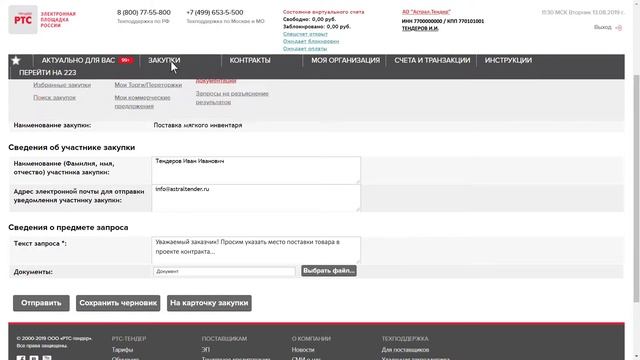Open Поиск закупок link
The height and width of the screenshot is (360, 640).
point(54,98)
